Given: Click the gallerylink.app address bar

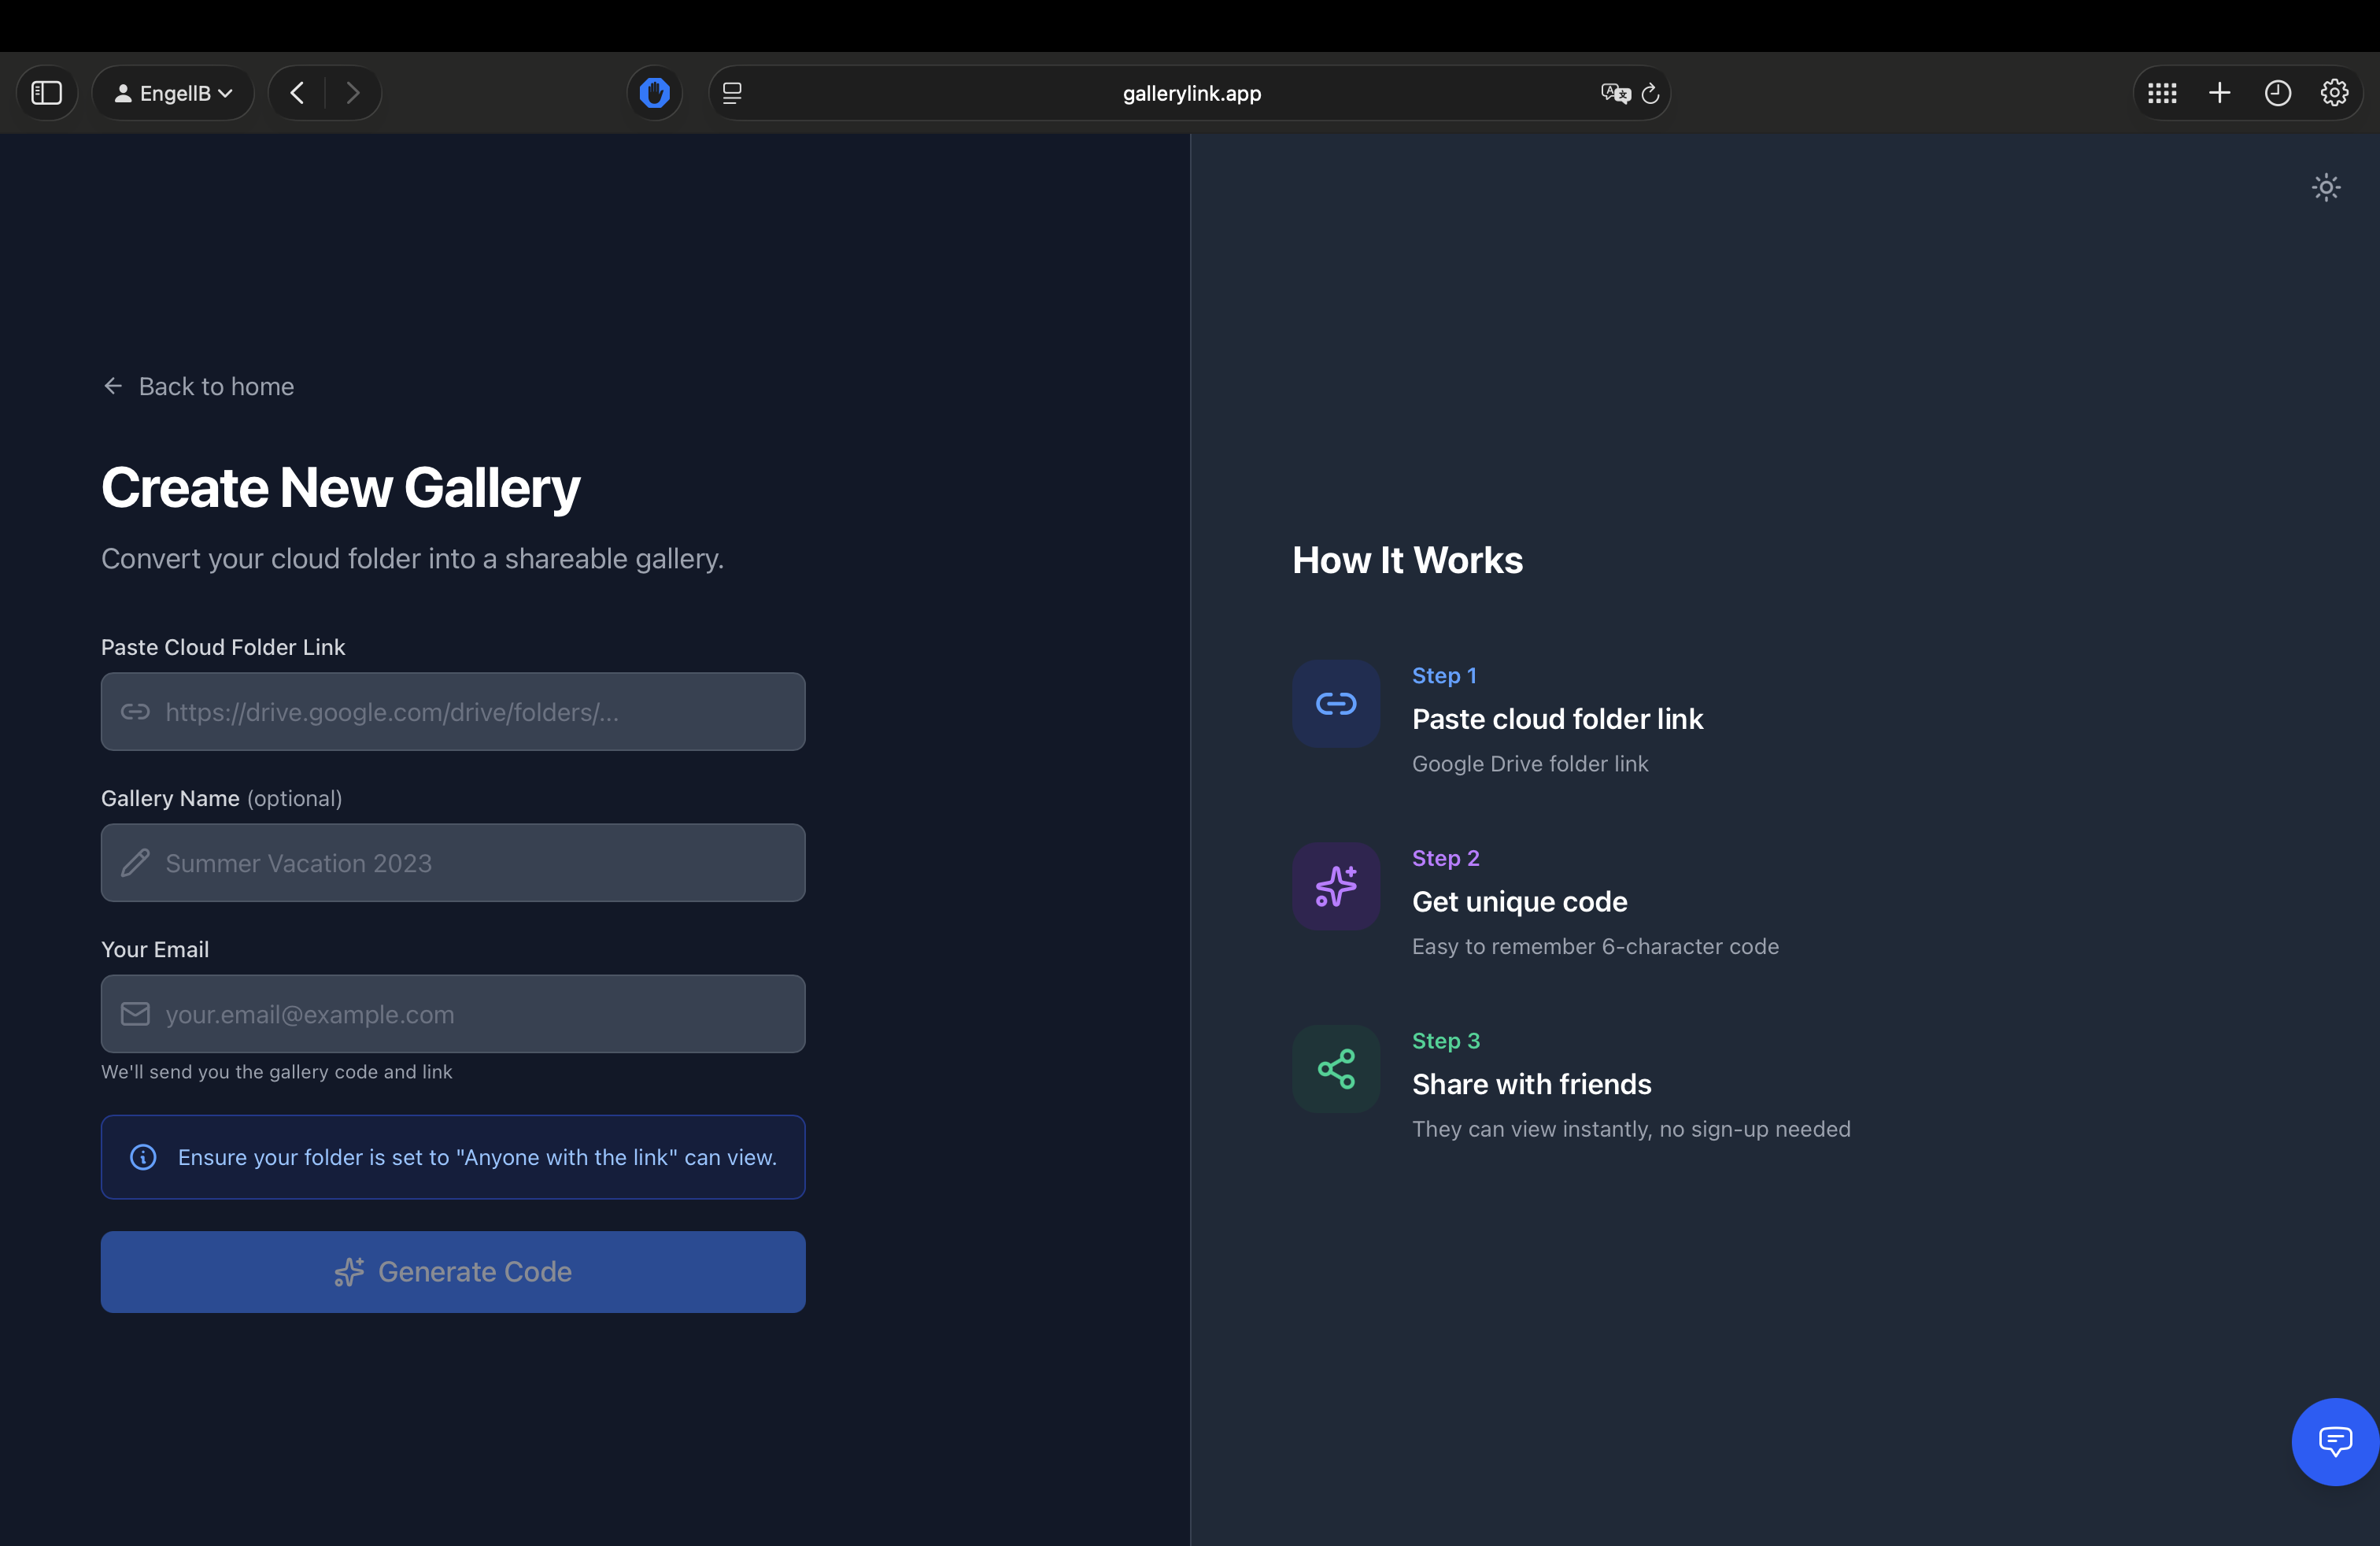Looking at the screenshot, I should point(1190,93).
